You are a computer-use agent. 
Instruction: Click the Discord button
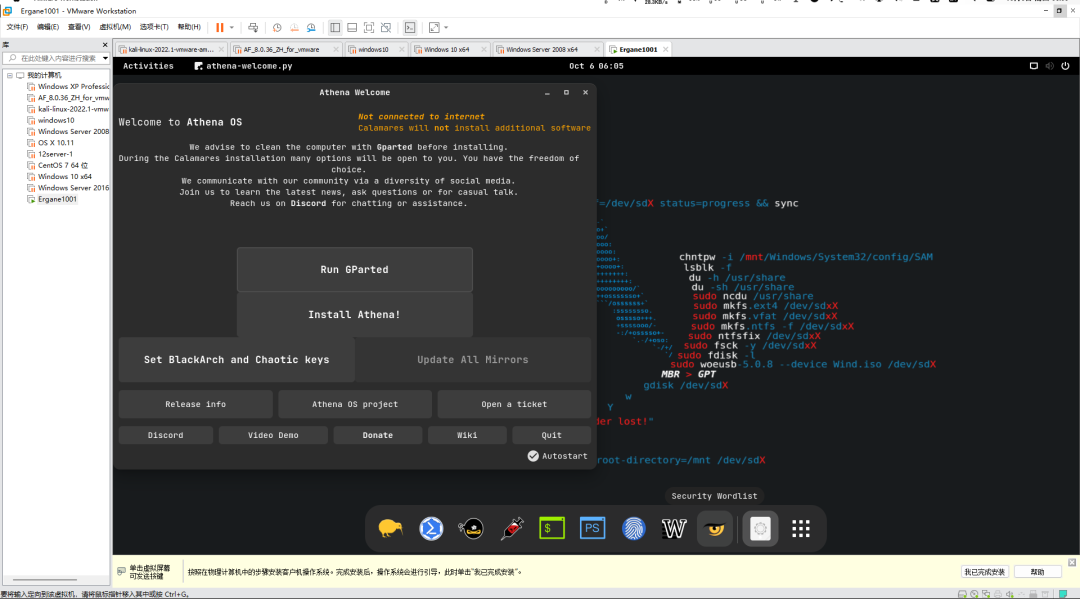(165, 435)
